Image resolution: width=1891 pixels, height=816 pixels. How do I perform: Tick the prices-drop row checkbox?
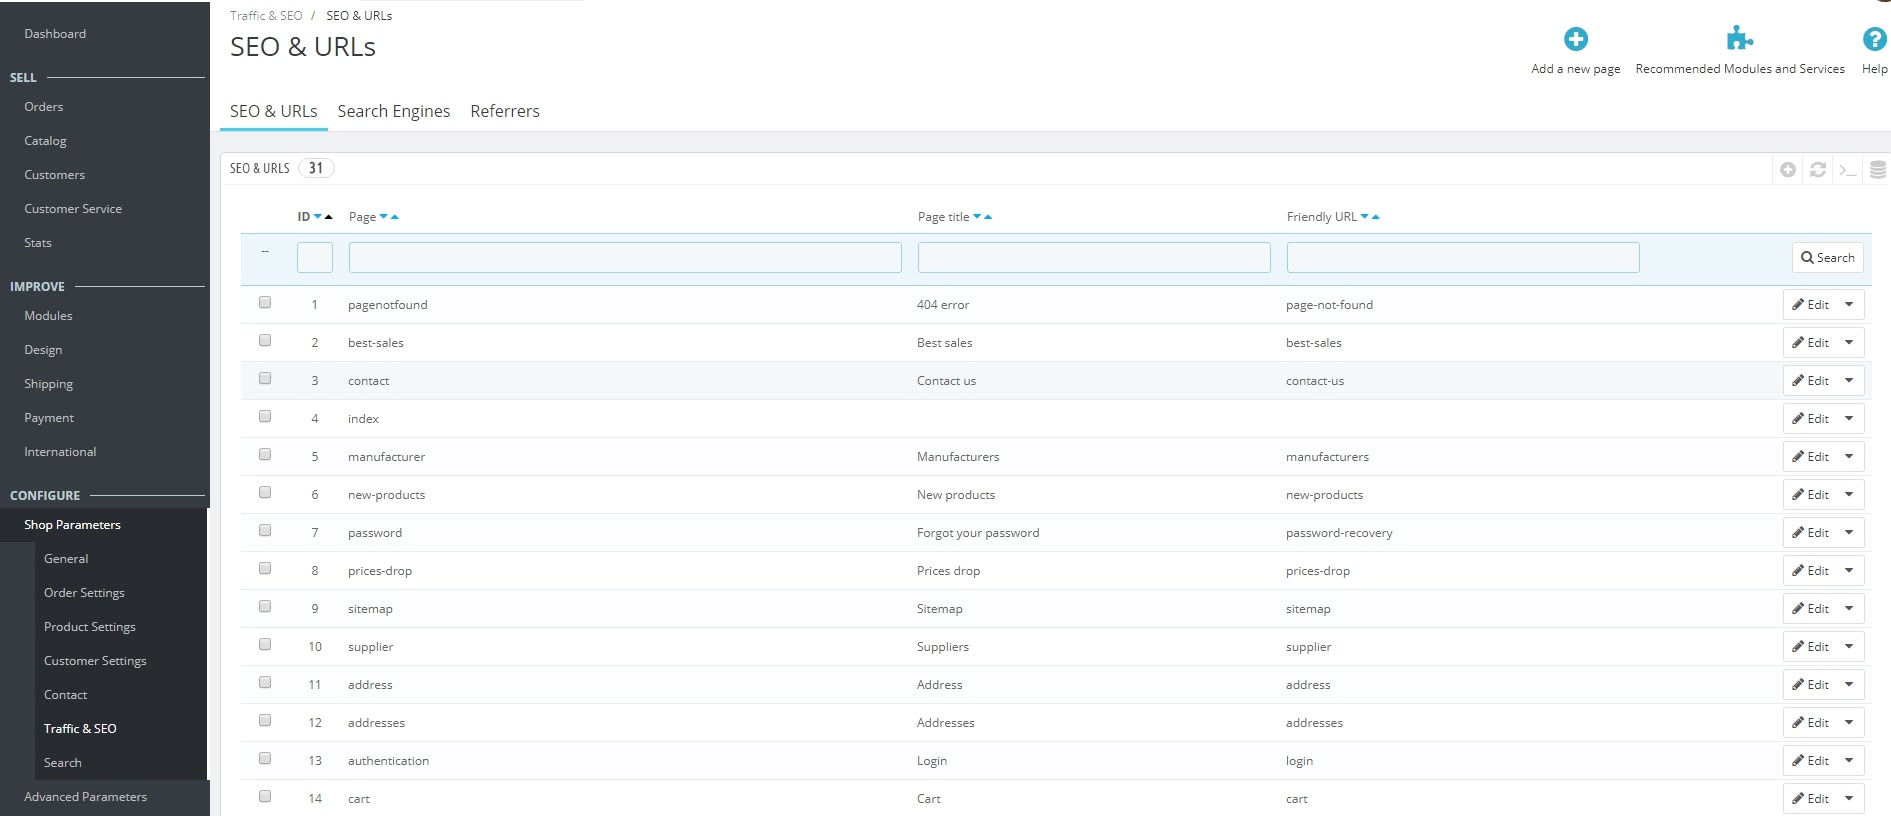point(265,568)
